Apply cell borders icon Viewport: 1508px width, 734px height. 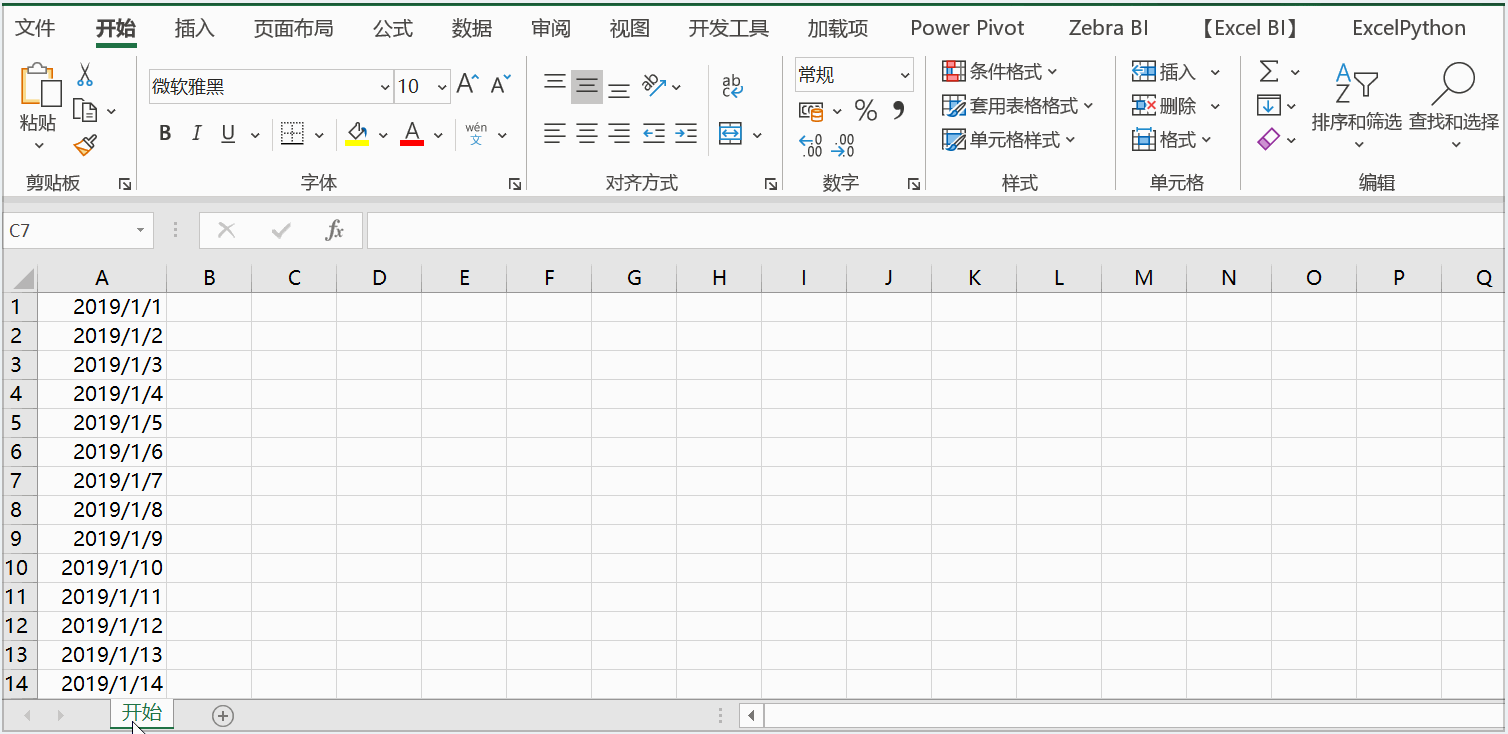(292, 133)
